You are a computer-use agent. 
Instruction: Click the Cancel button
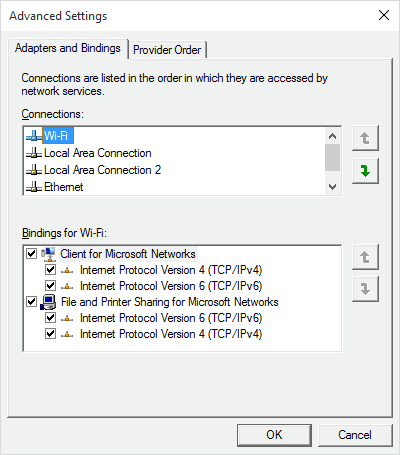[355, 435]
